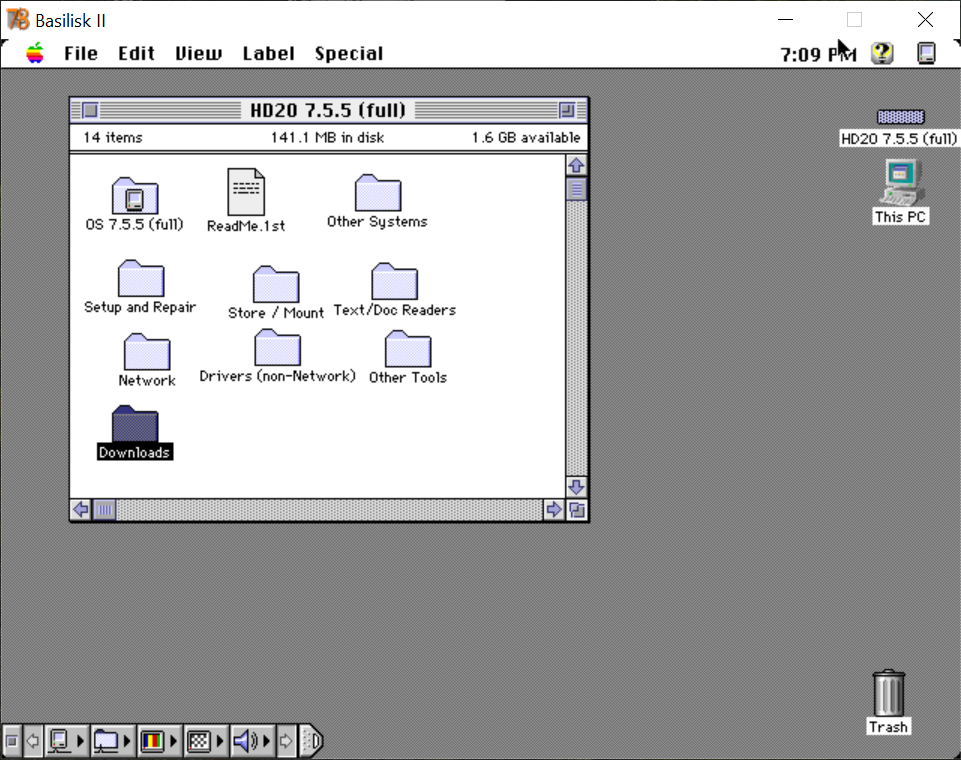Select the Store / Mount folder
Image resolution: width=961 pixels, height=760 pixels.
click(x=276, y=284)
